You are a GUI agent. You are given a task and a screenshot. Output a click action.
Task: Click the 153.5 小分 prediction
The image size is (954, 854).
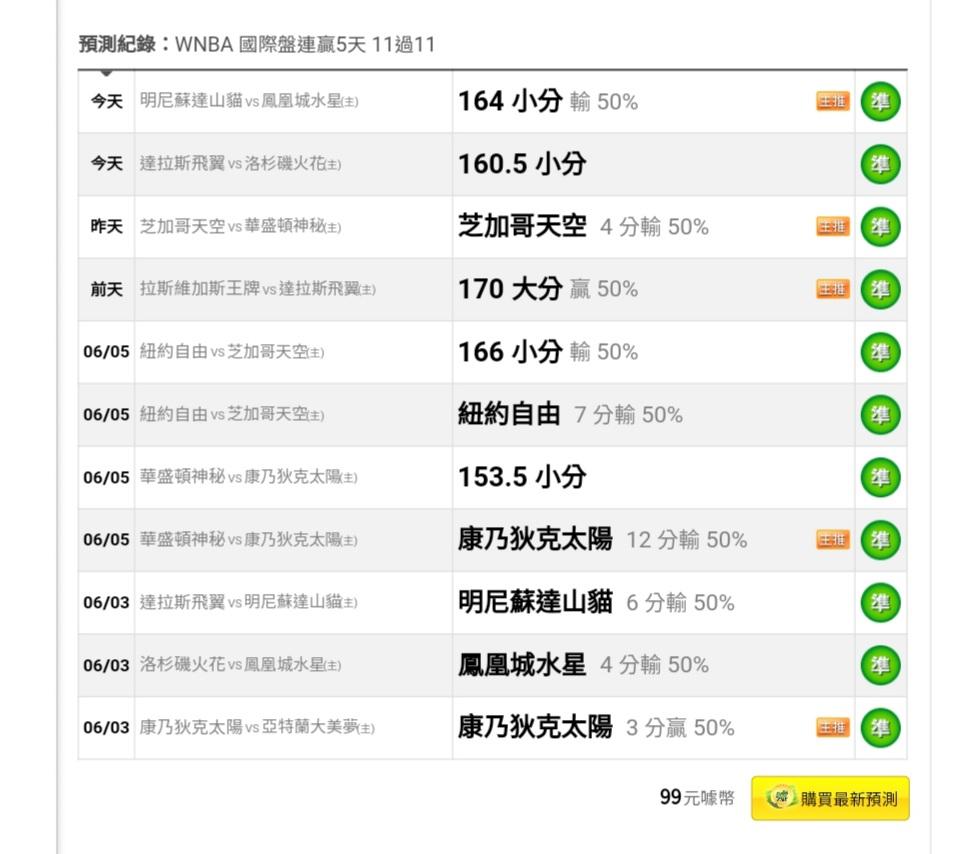pos(522,477)
